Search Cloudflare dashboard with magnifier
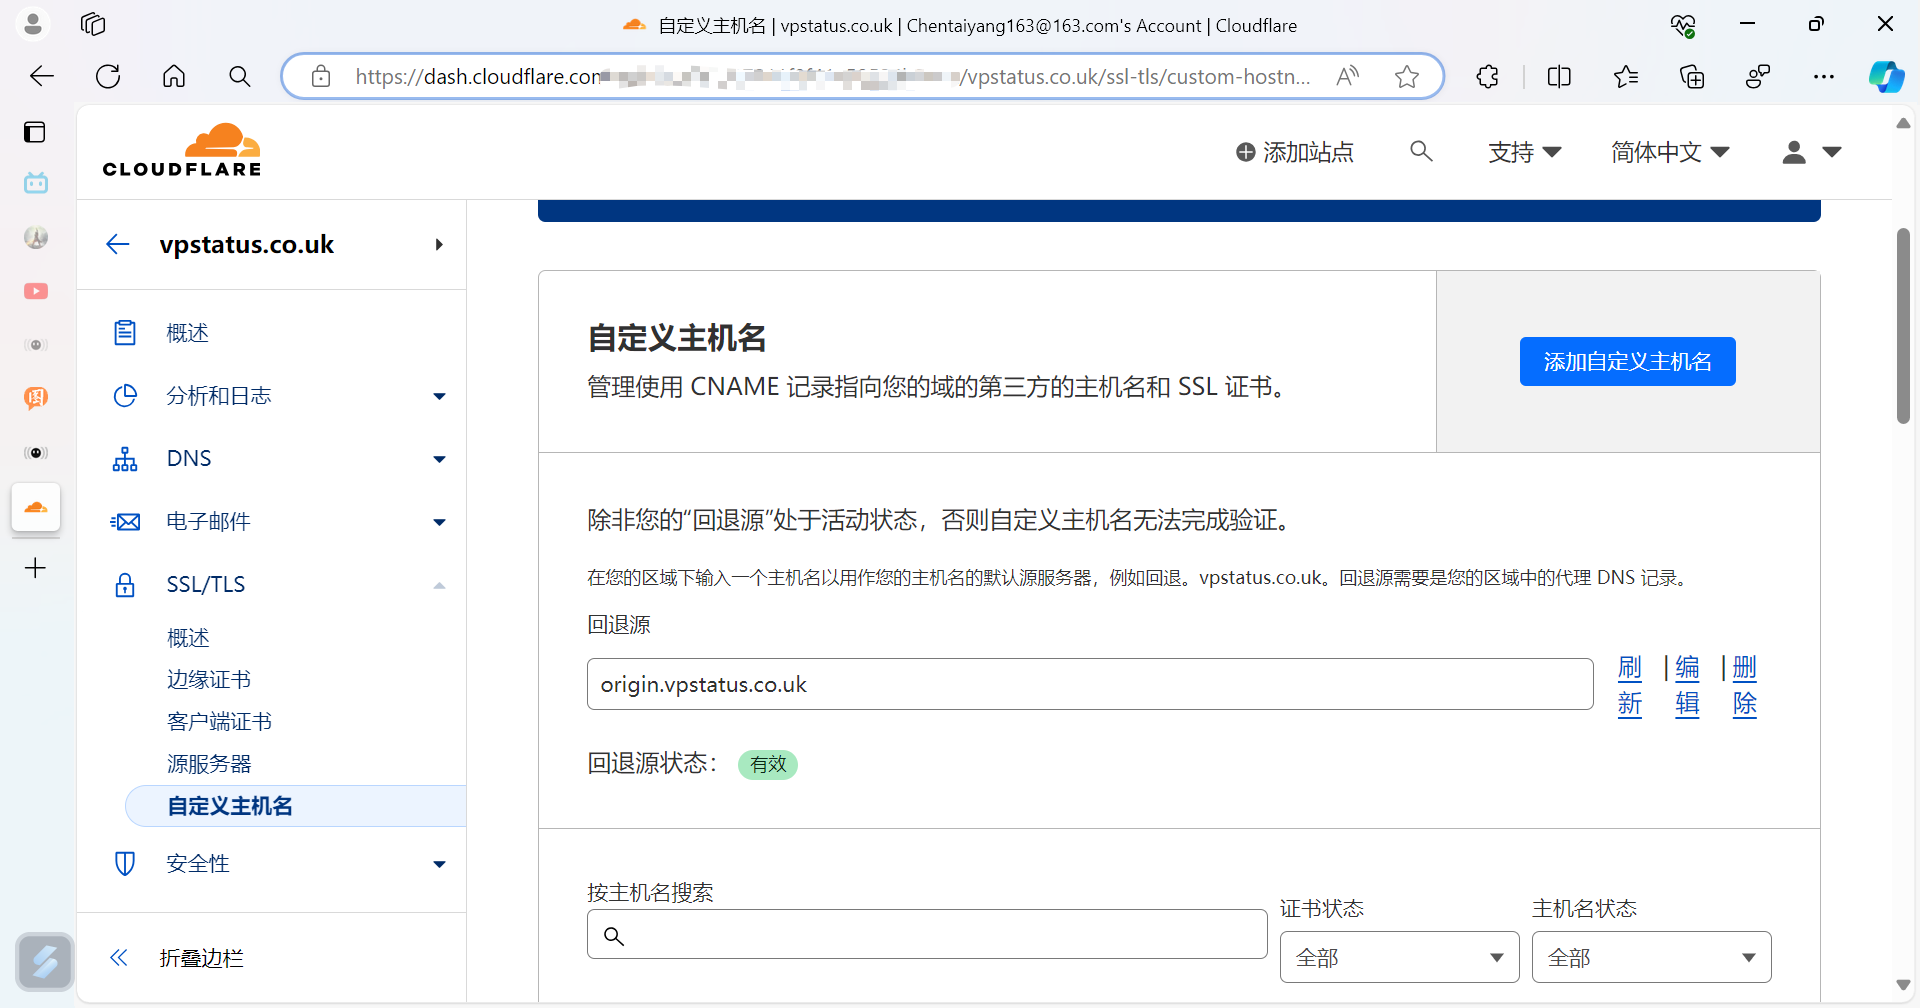This screenshot has height=1008, width=1920. pyautogui.click(x=1421, y=151)
